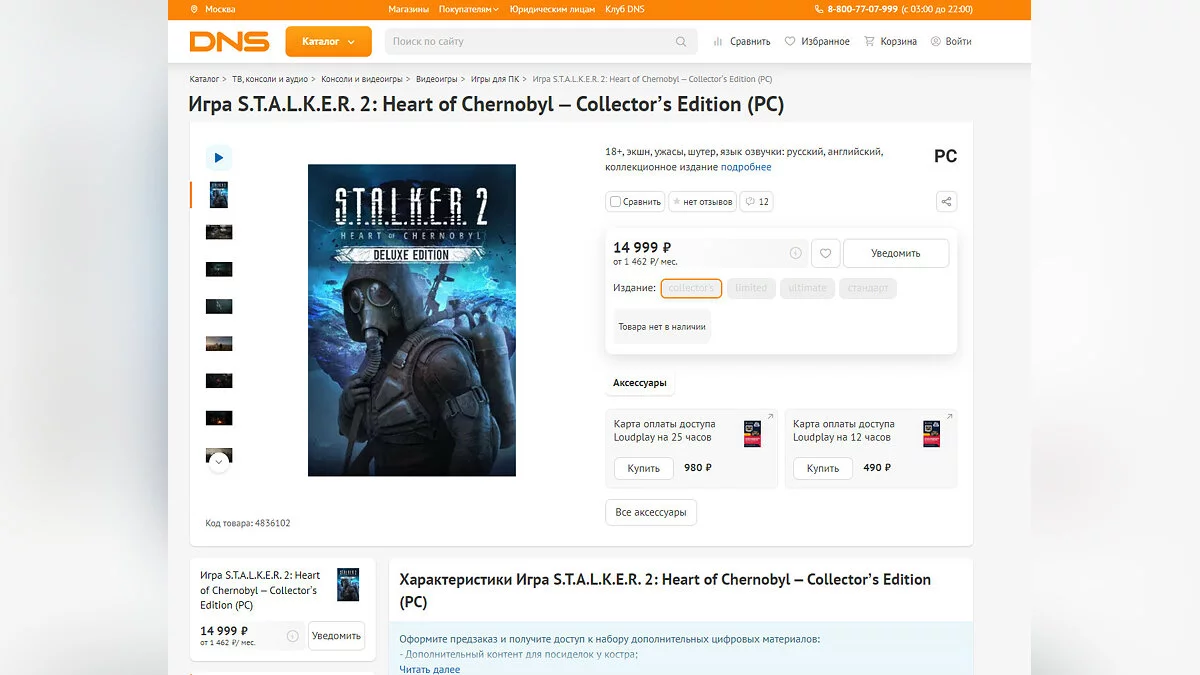Toggle the Сравнить checkbox
The width and height of the screenshot is (1200, 675).
[616, 202]
